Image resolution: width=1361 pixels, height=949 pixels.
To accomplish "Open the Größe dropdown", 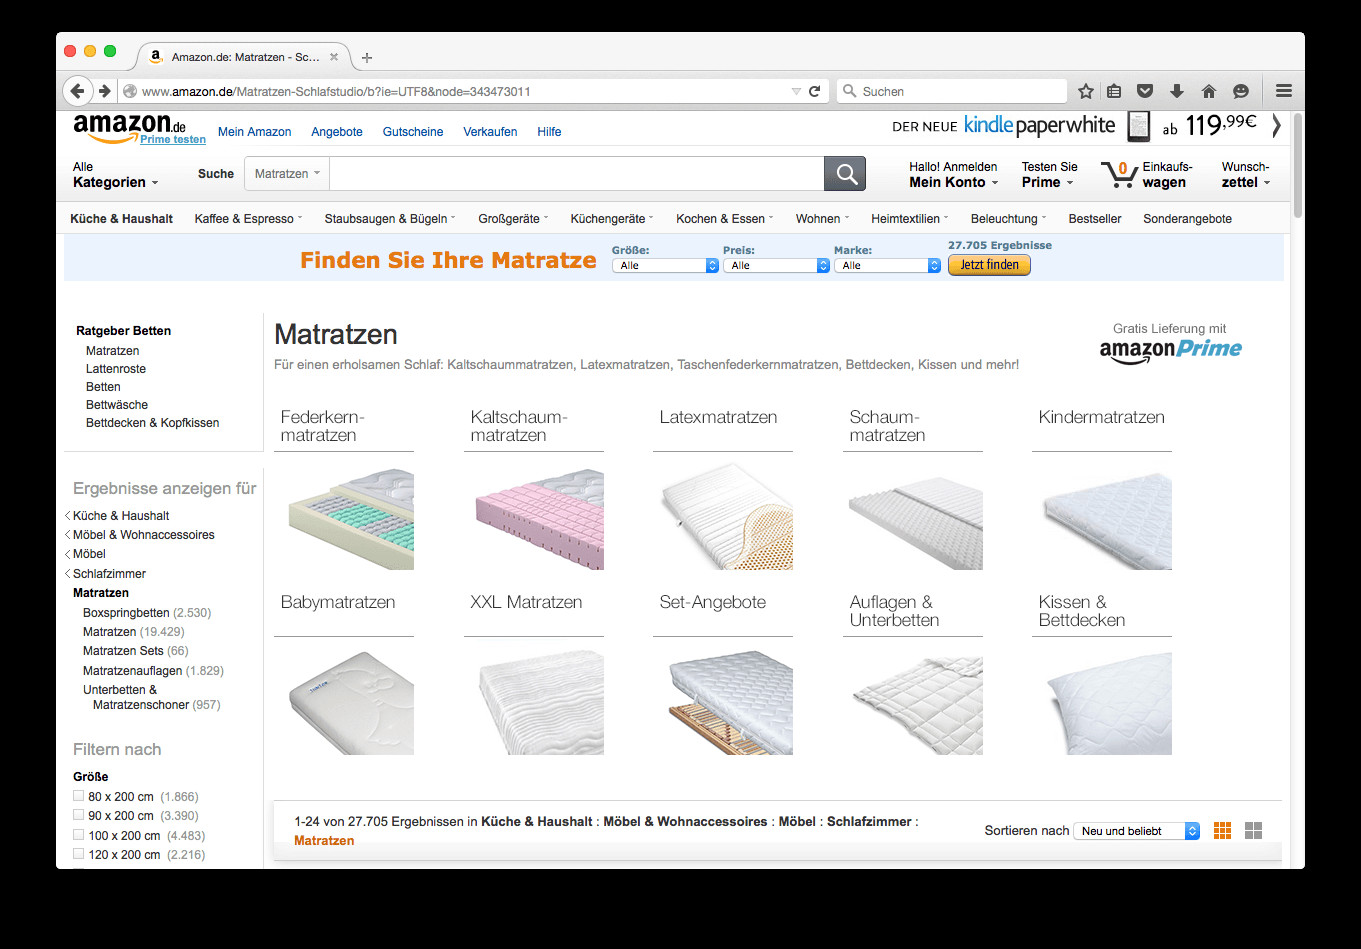I will [x=665, y=266].
